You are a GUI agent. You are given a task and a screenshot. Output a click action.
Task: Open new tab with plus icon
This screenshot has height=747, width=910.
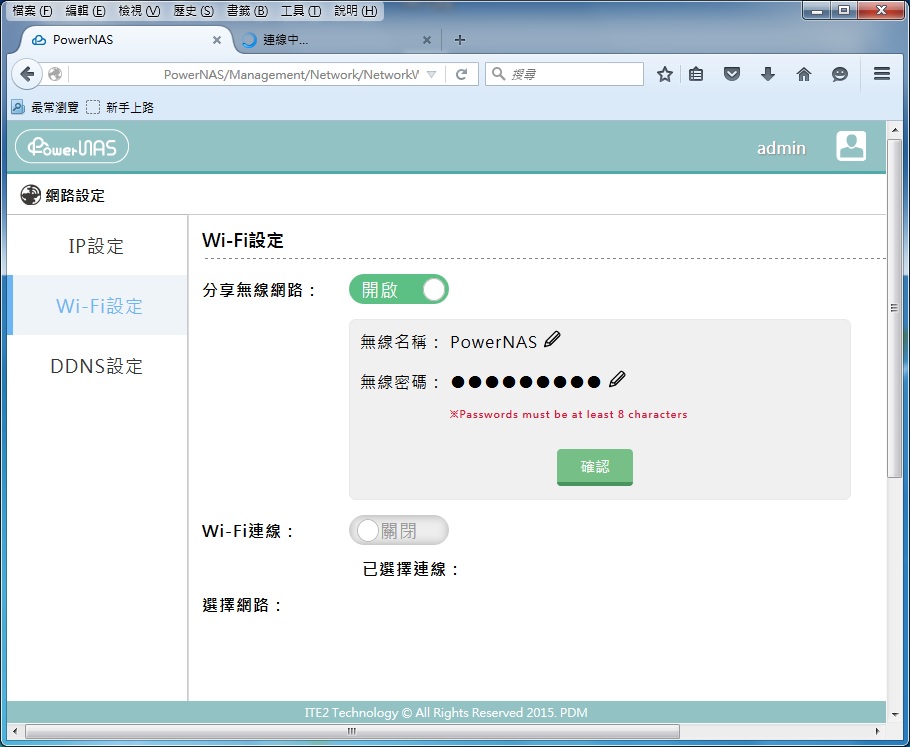pyautogui.click(x=460, y=40)
